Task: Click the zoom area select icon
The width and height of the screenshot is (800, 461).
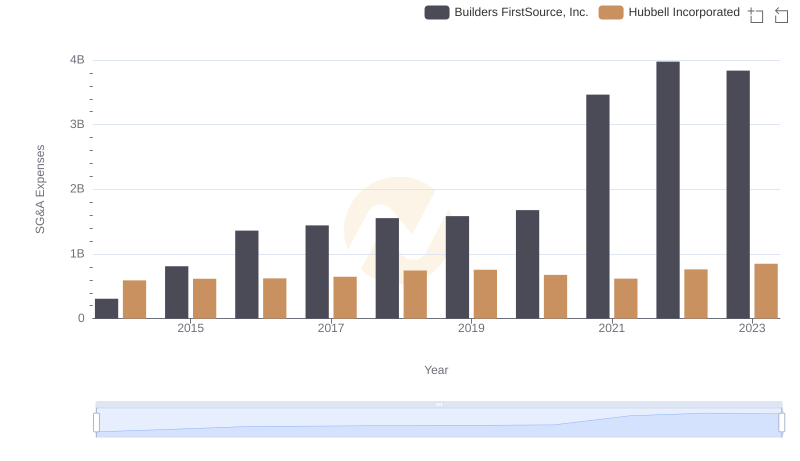Action: [x=756, y=15]
